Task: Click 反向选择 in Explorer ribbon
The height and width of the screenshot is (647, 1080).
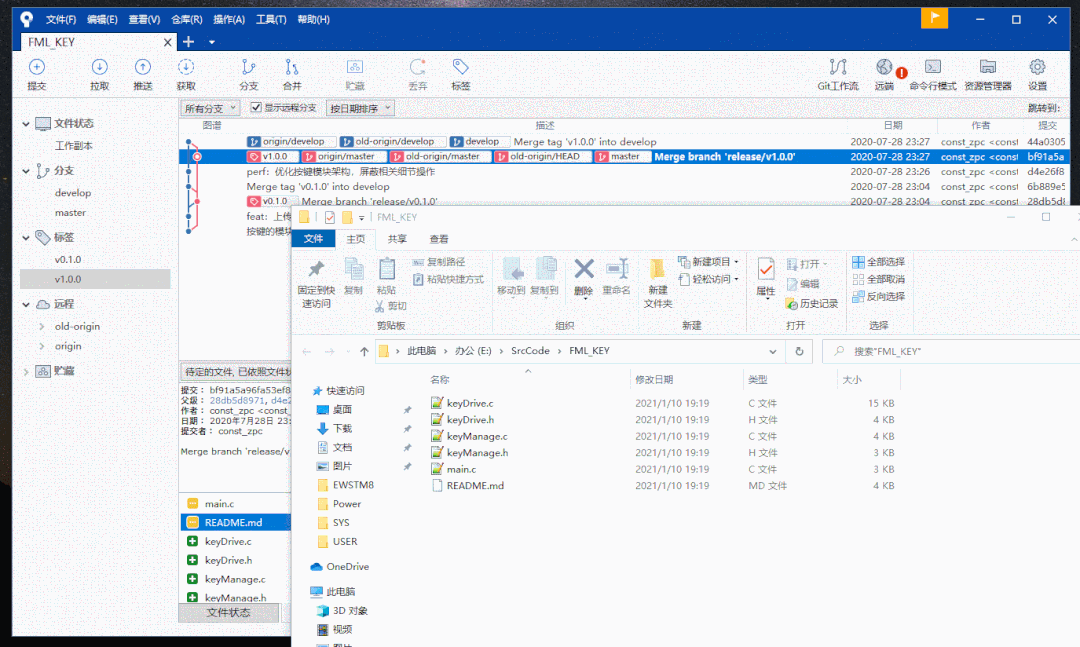Action: [x=879, y=296]
